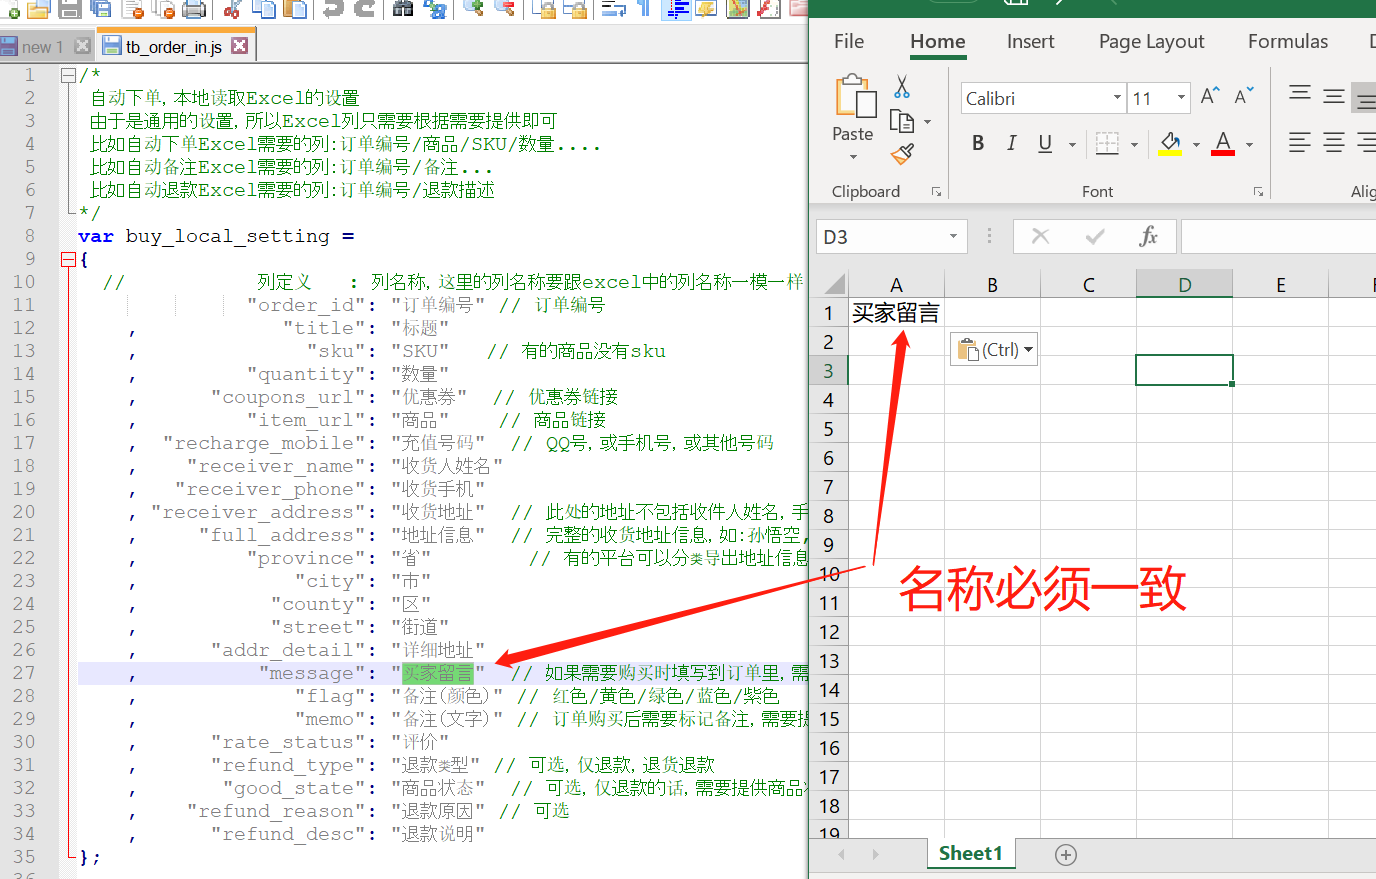
Task: Open the Name Box dropdown arrow
Action: pos(953,236)
